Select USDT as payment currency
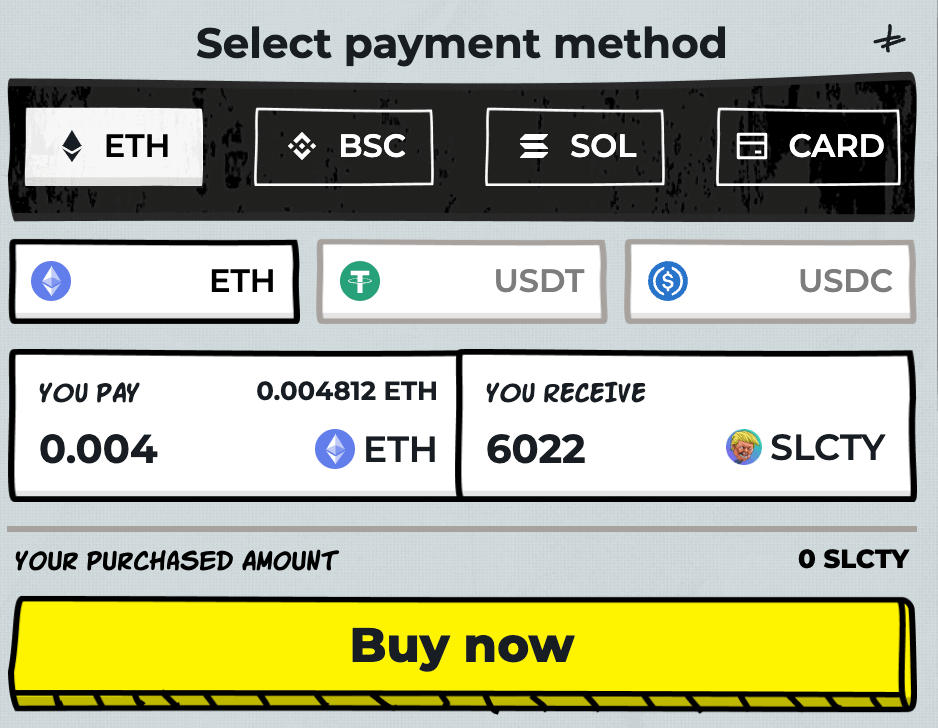 (x=462, y=281)
